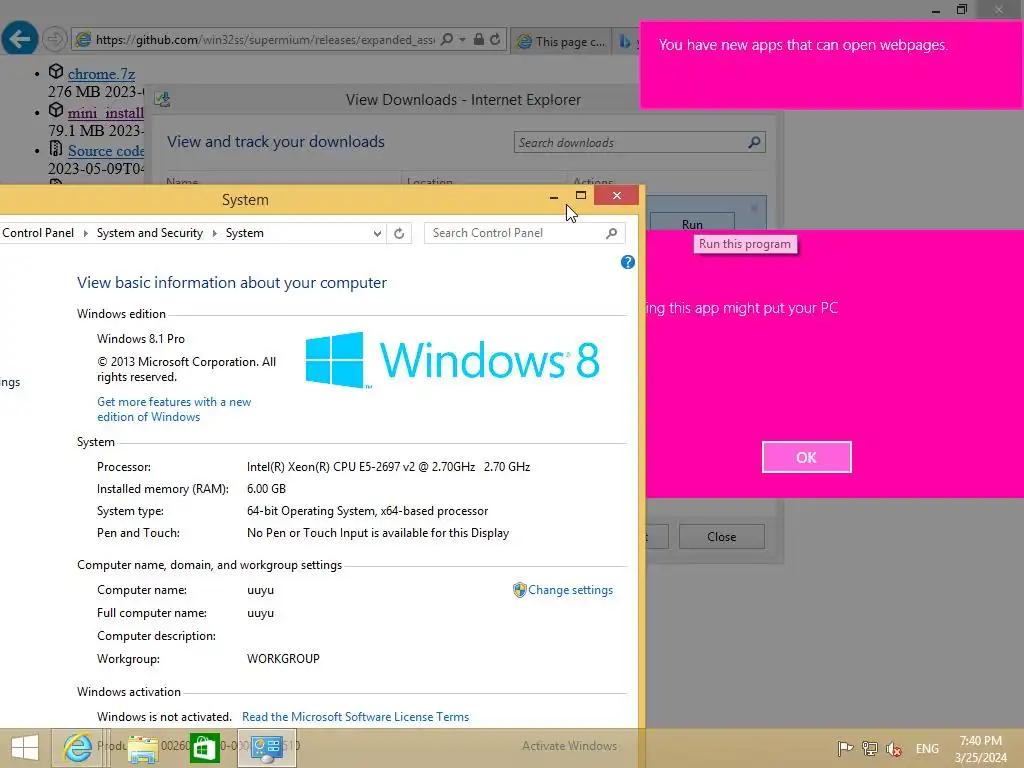
Task: Click Close in View Downloads window
Action: point(722,536)
